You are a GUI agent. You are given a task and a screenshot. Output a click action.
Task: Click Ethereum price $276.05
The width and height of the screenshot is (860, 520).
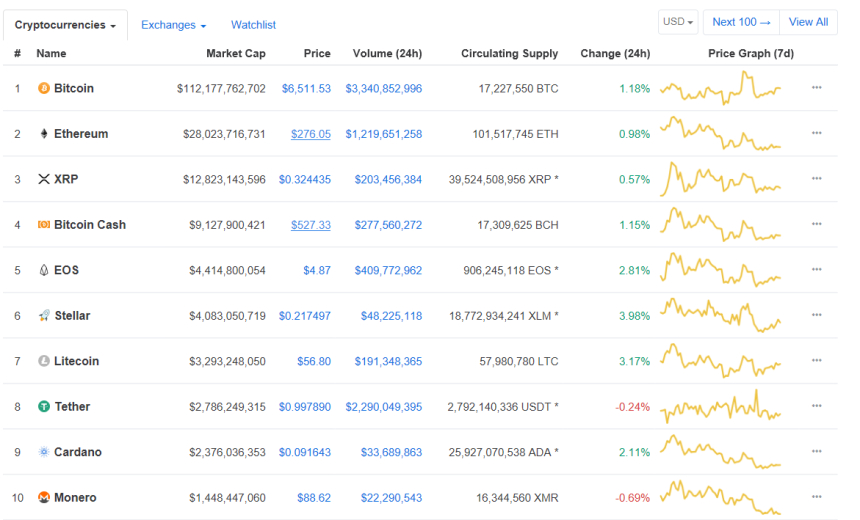point(311,134)
